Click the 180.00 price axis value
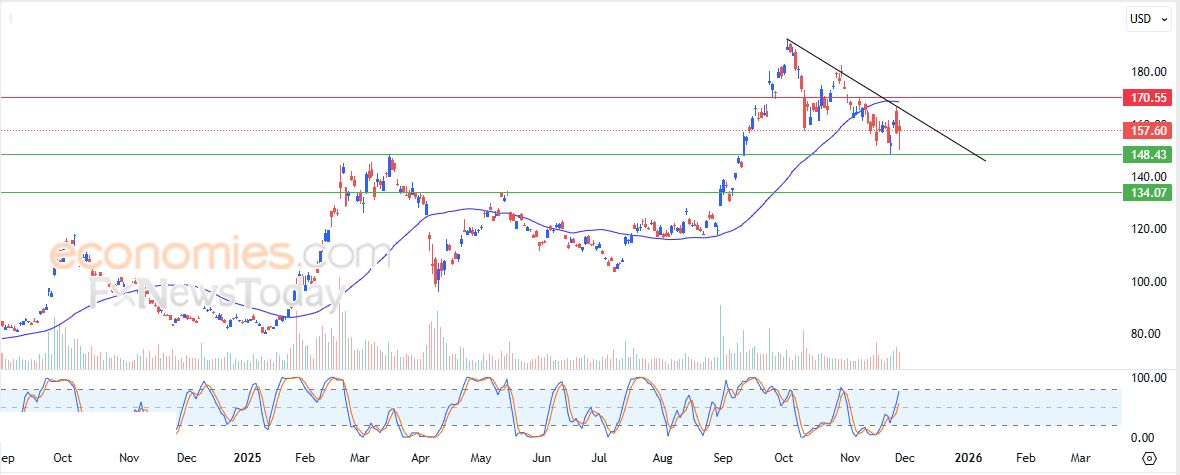The height and width of the screenshot is (475, 1180). 1147,72
